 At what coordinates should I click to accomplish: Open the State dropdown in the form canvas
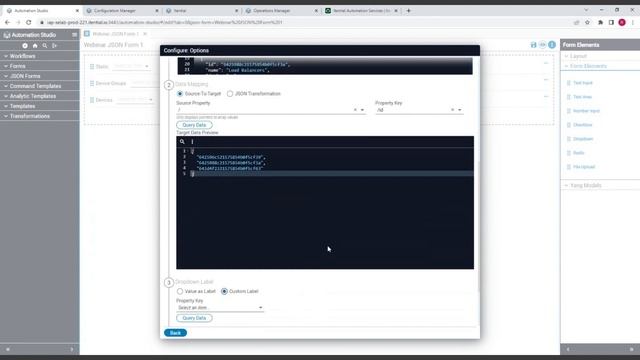pyautogui.click(x=131, y=67)
